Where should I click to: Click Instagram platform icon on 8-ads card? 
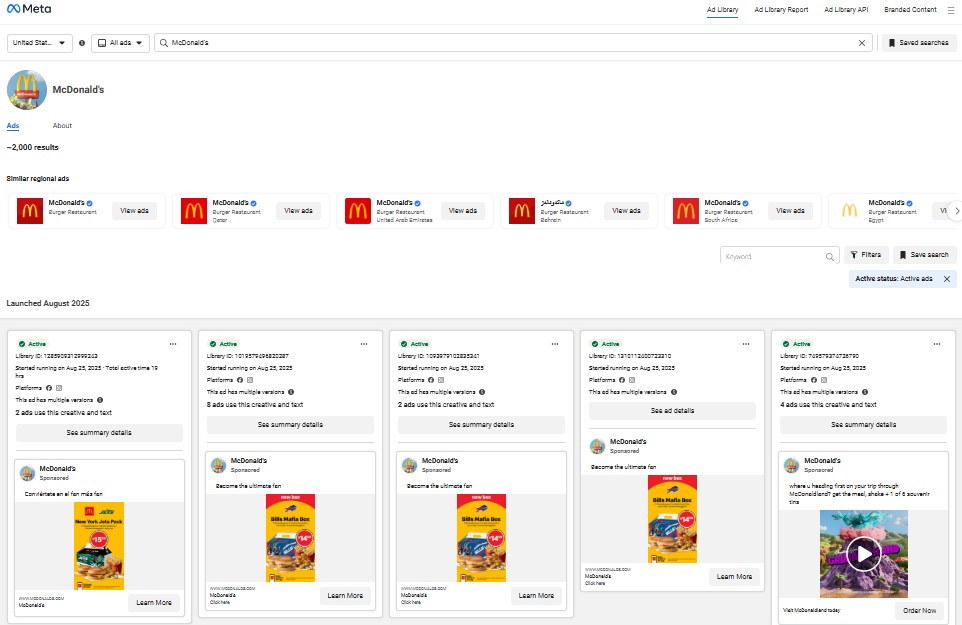[250, 380]
